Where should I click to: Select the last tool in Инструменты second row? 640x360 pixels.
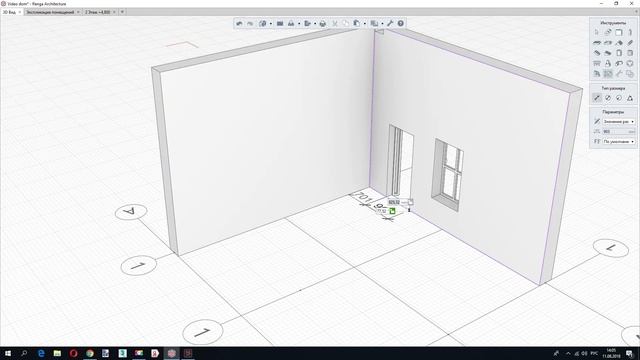pyautogui.click(x=630, y=43)
